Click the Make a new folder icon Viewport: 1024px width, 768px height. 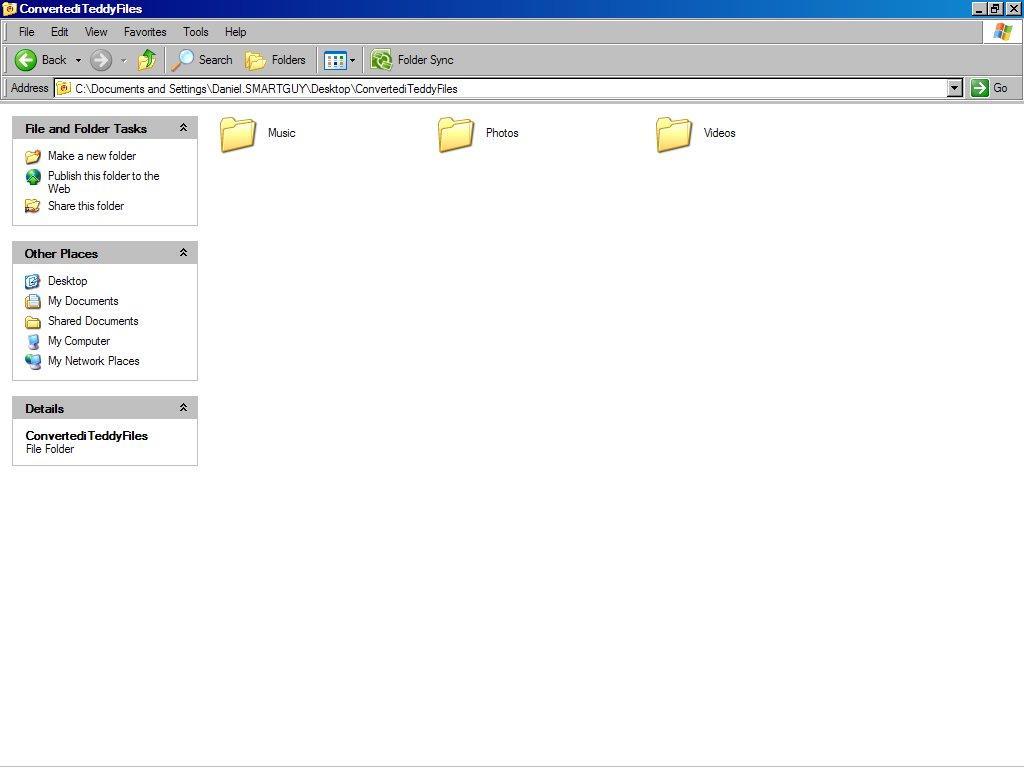click(x=32, y=156)
